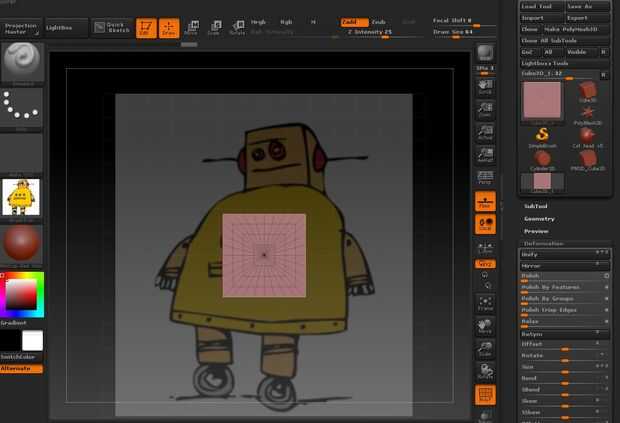Open the dots stroke type selector
620x423 pixels.
22,108
